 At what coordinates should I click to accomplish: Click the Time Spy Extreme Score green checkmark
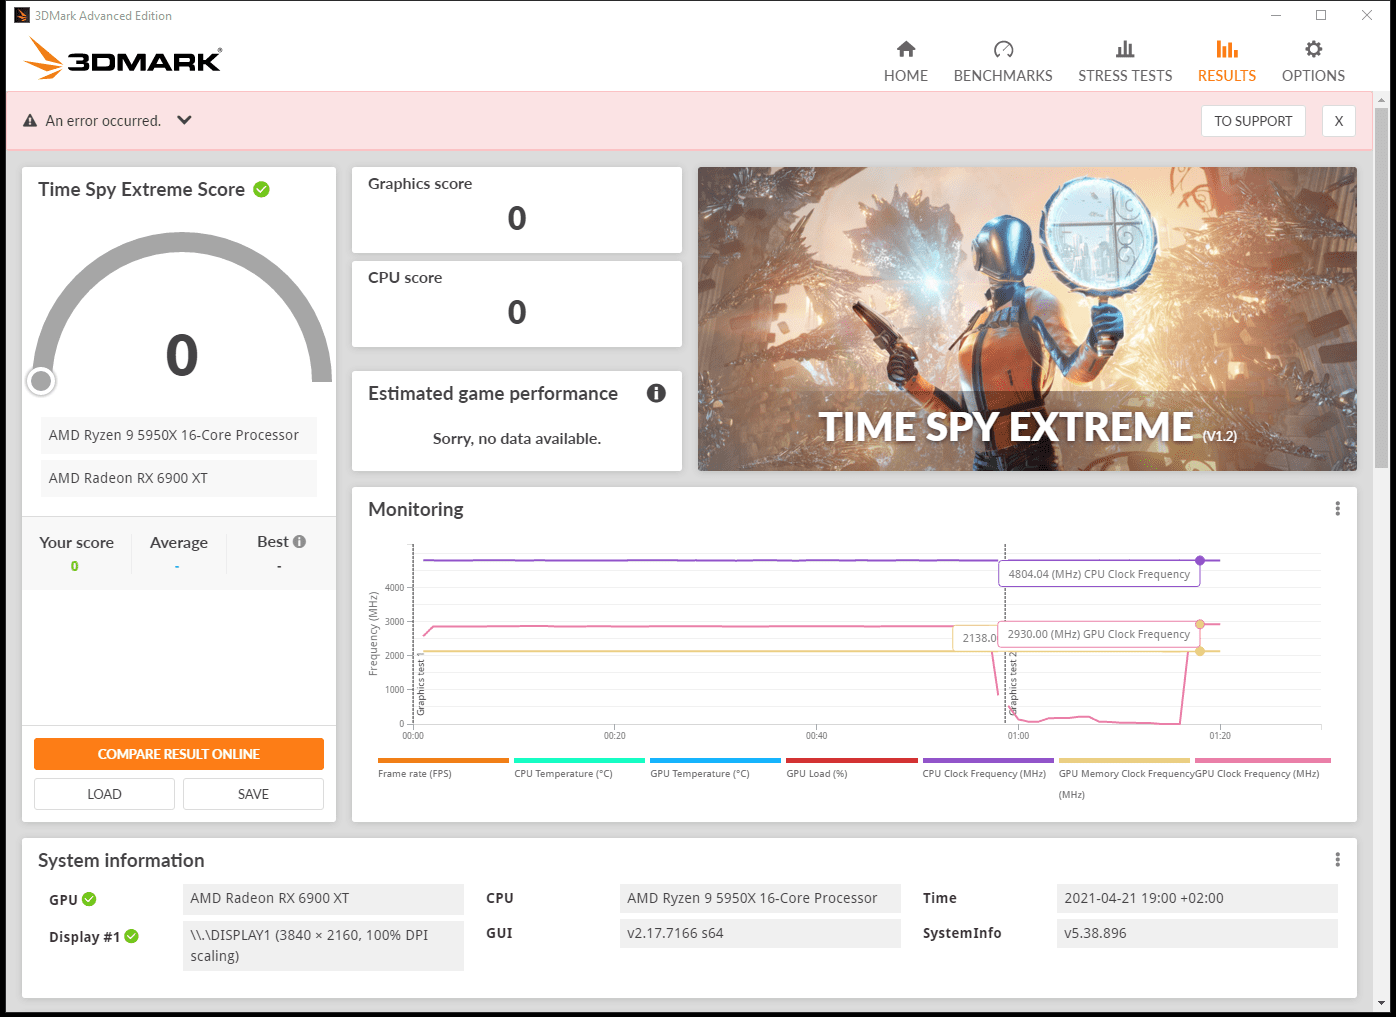click(x=262, y=189)
